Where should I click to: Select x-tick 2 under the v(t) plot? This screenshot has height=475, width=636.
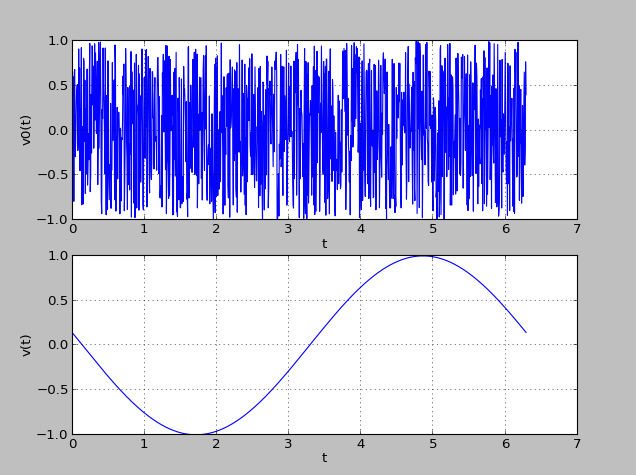216,444
